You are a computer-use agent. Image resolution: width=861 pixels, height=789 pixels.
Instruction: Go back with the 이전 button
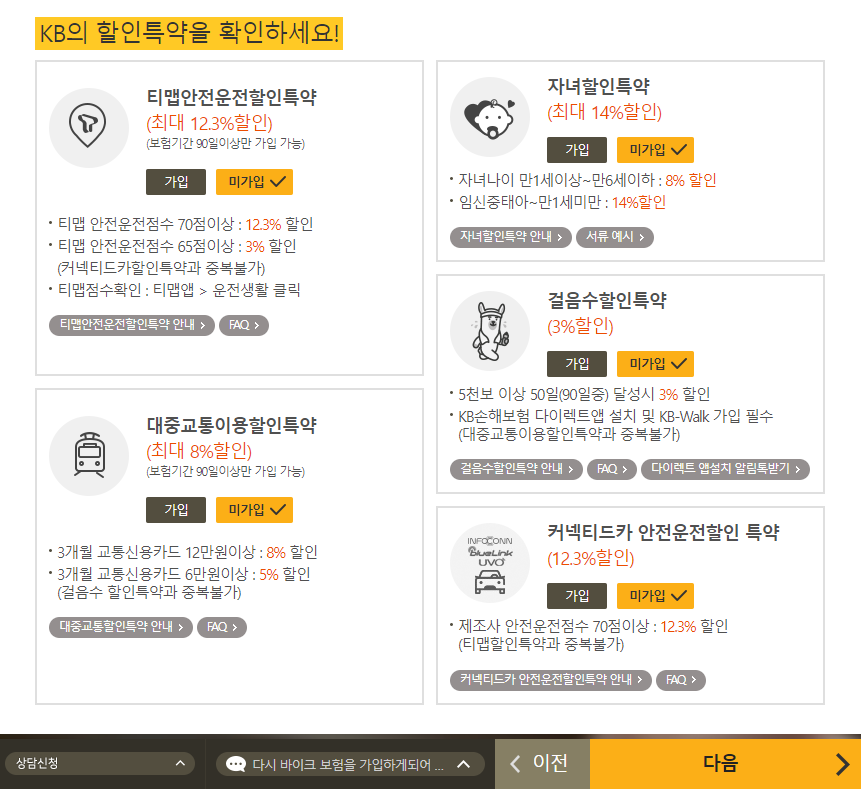(542, 764)
